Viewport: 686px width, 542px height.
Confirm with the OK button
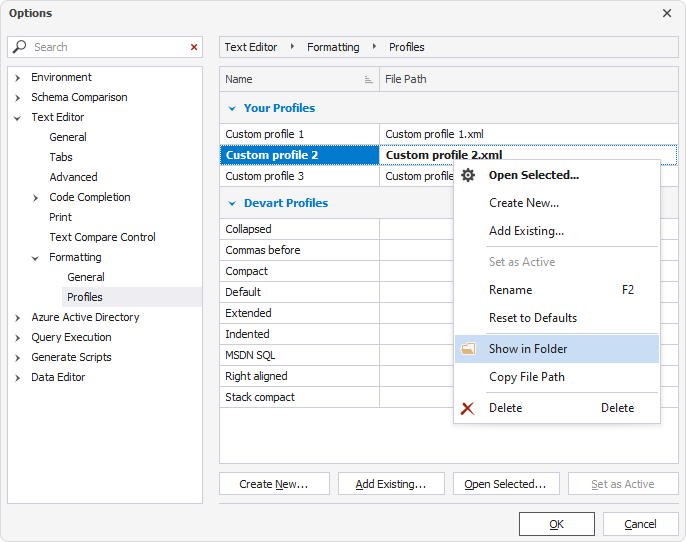tap(556, 524)
